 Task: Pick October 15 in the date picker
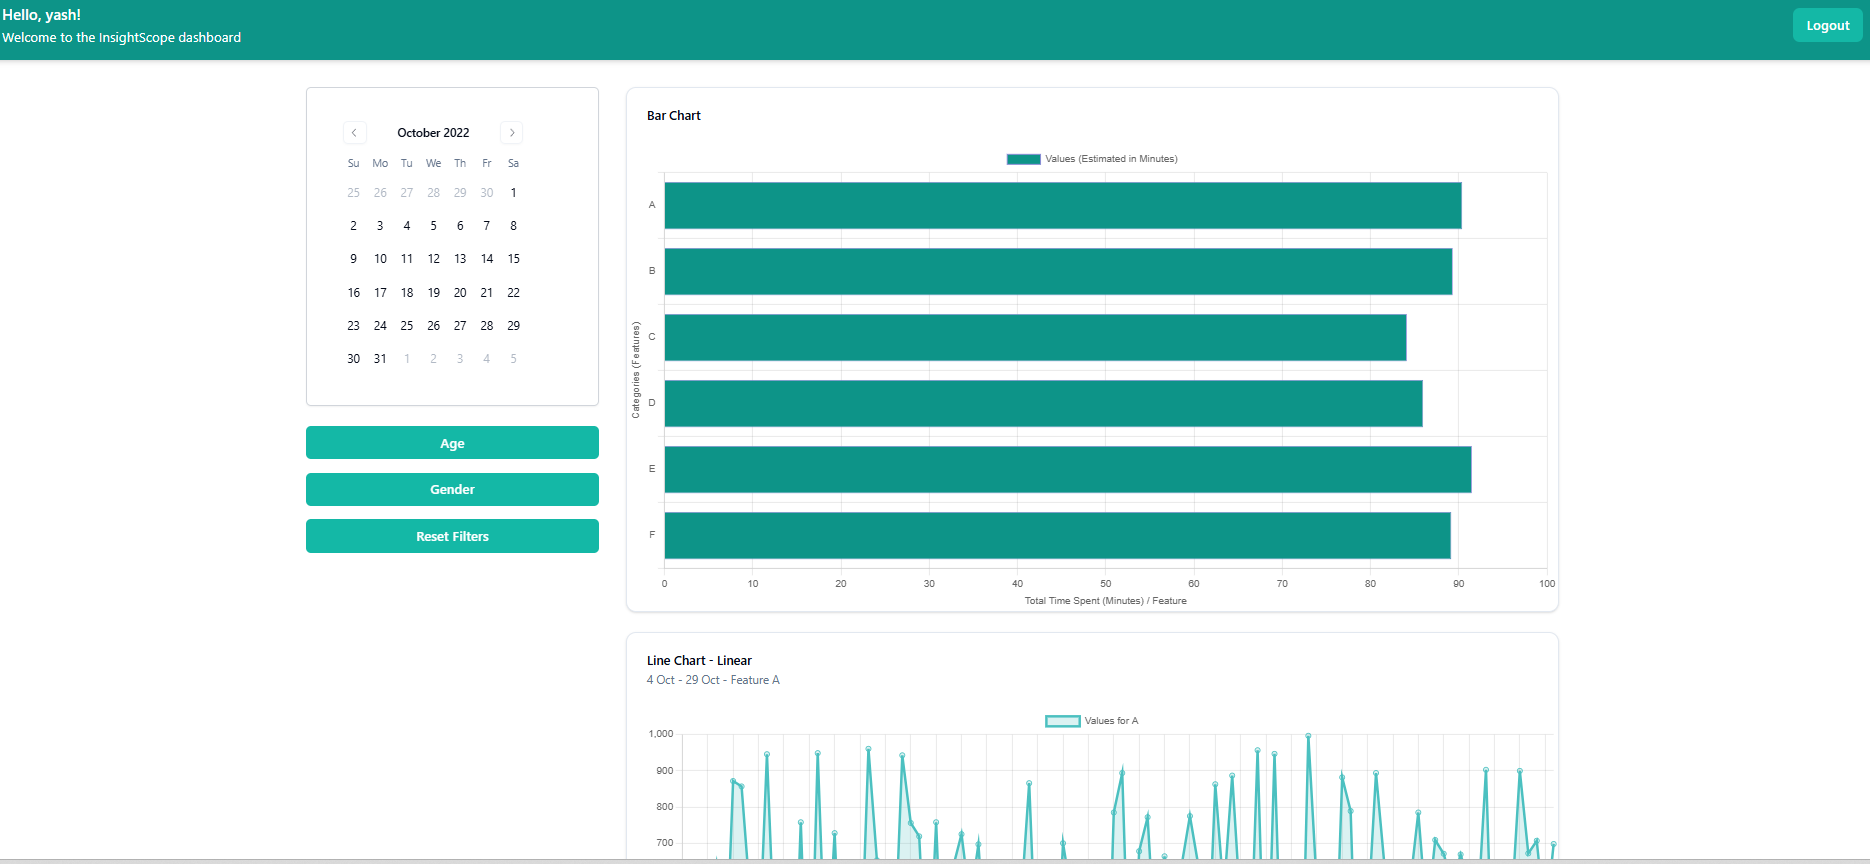point(513,259)
